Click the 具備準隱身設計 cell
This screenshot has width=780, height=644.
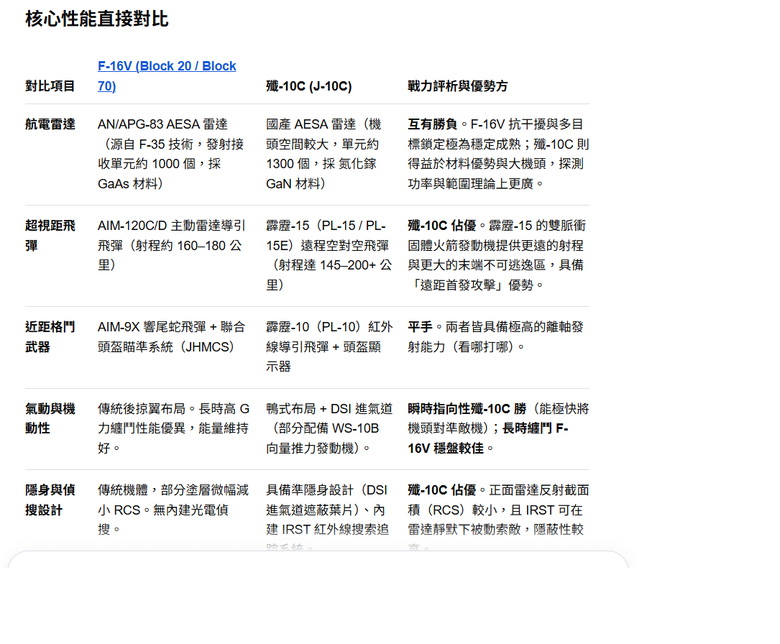tap(327, 517)
